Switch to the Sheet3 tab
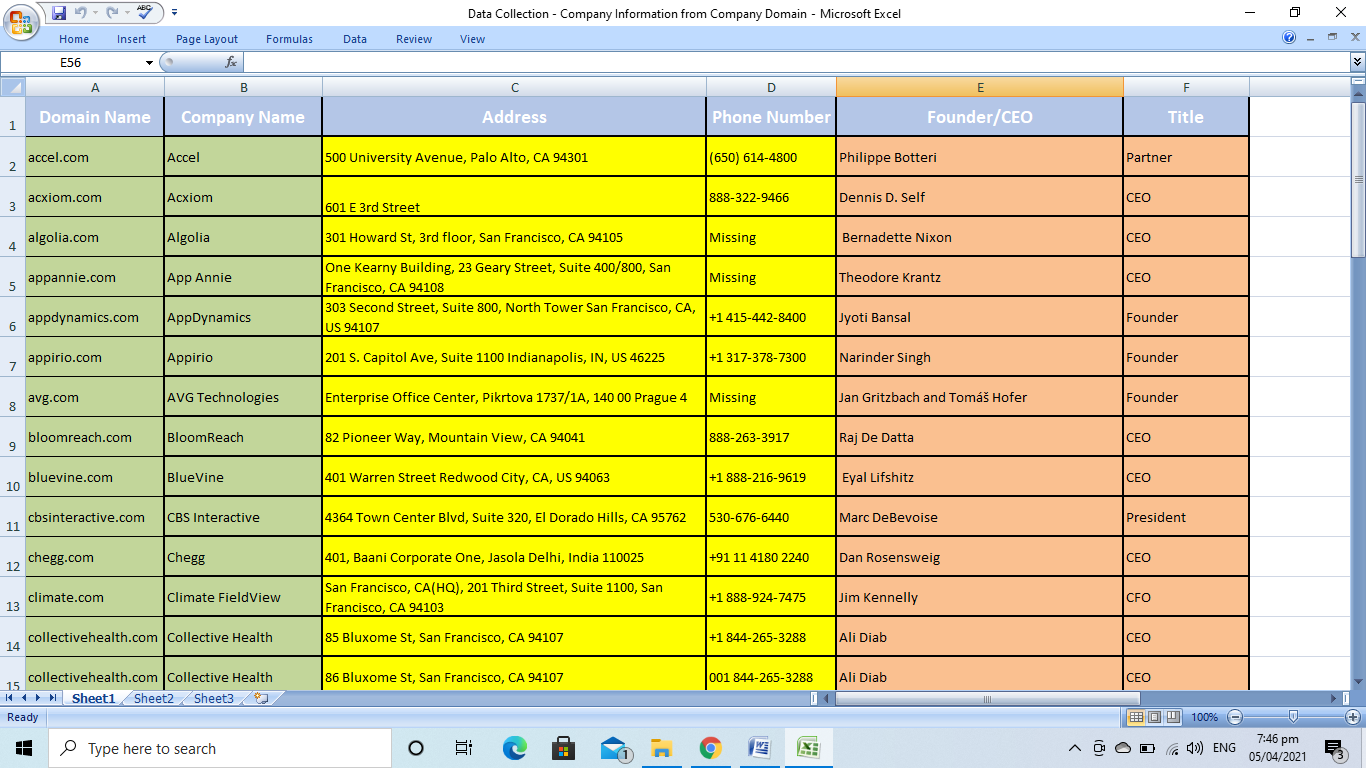1366x768 pixels. [214, 698]
